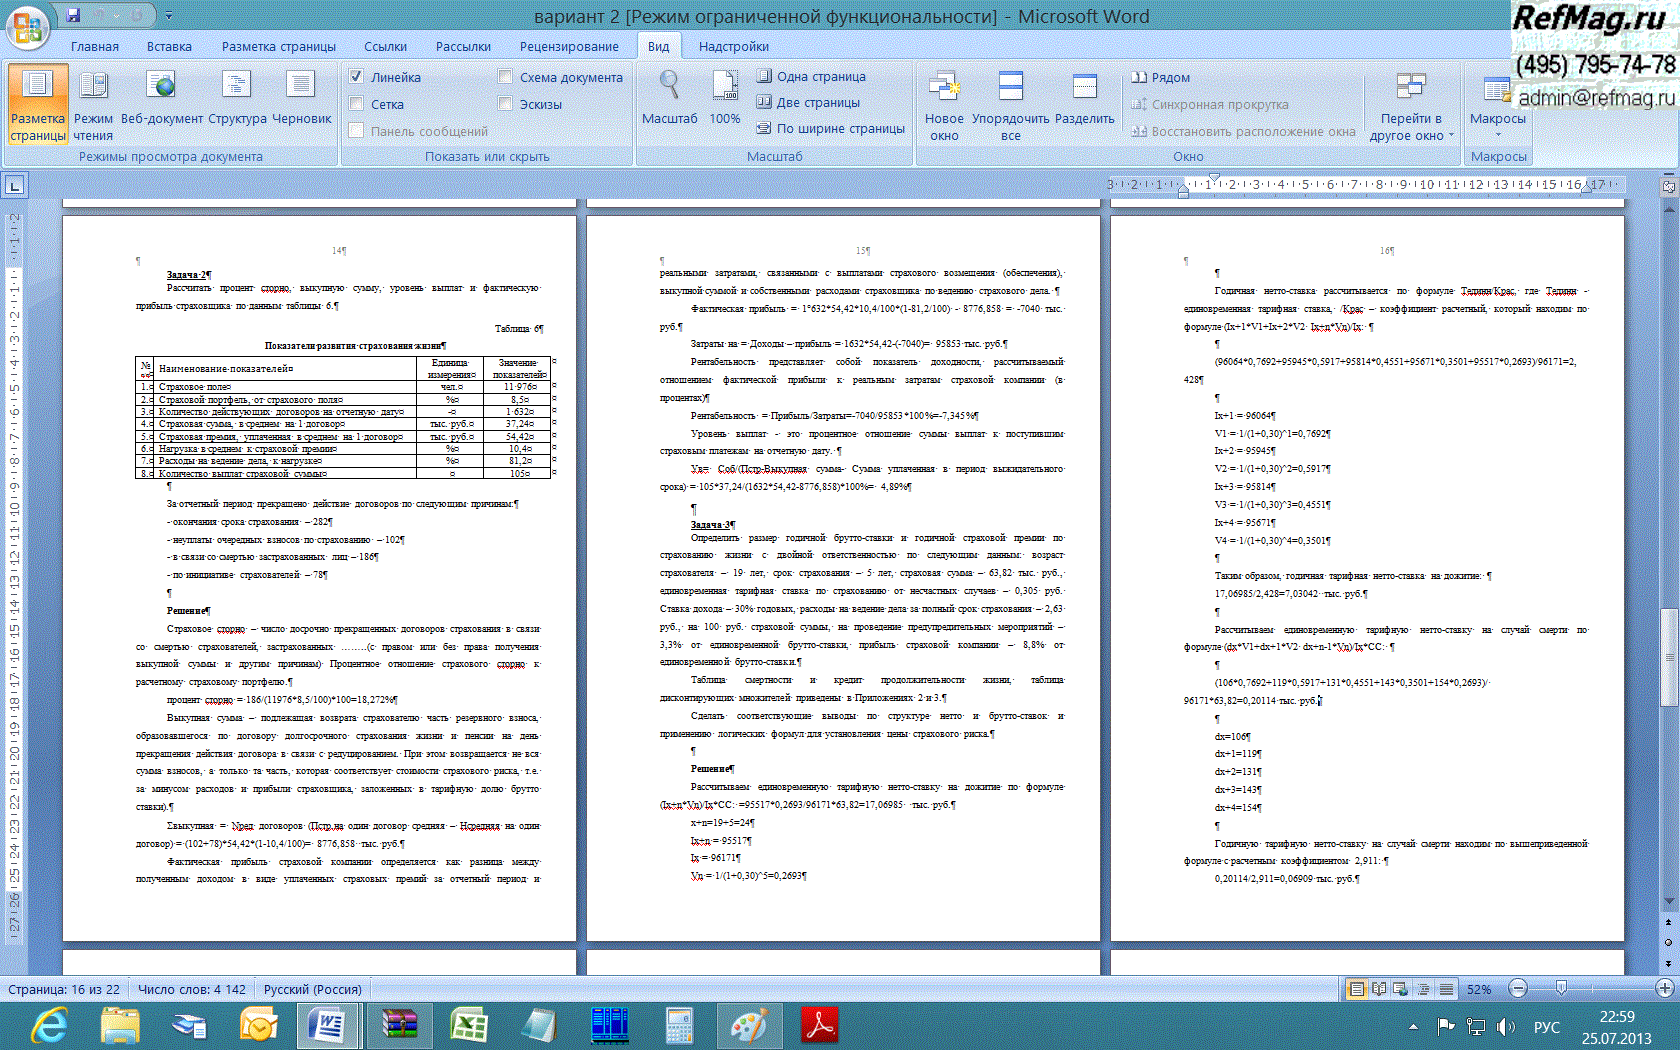Open a Новое окно window
This screenshot has height=1050, width=1680.
coord(944,105)
